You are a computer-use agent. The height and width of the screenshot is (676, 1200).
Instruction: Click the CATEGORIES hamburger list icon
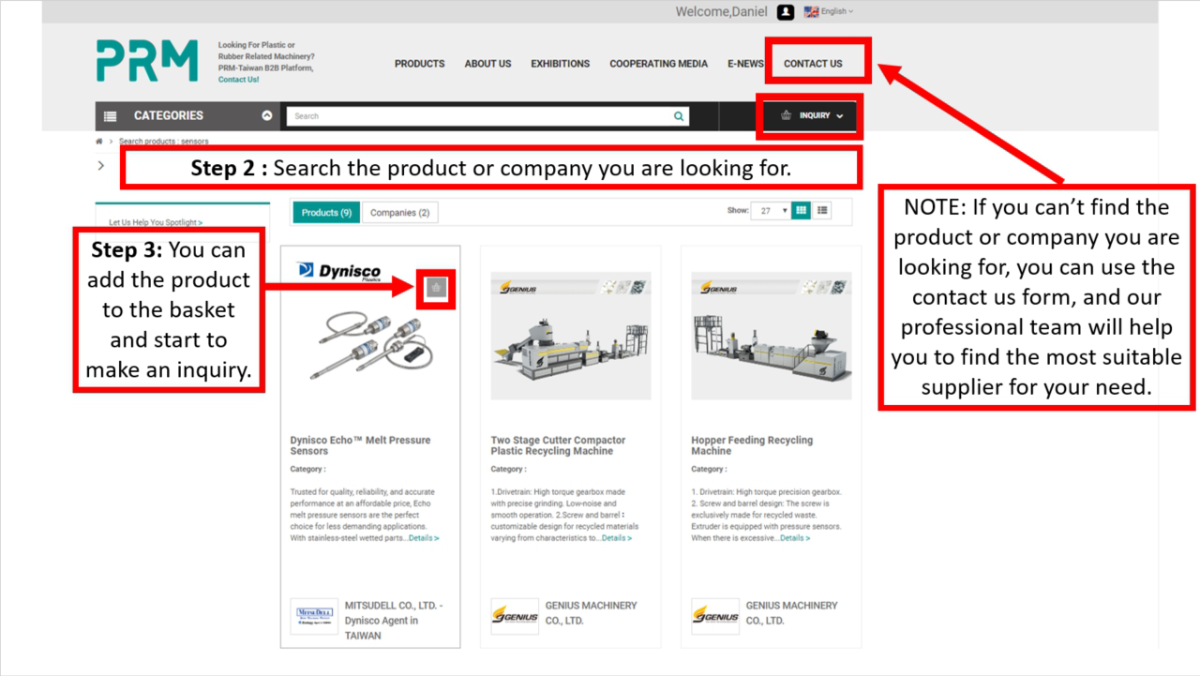pos(111,116)
